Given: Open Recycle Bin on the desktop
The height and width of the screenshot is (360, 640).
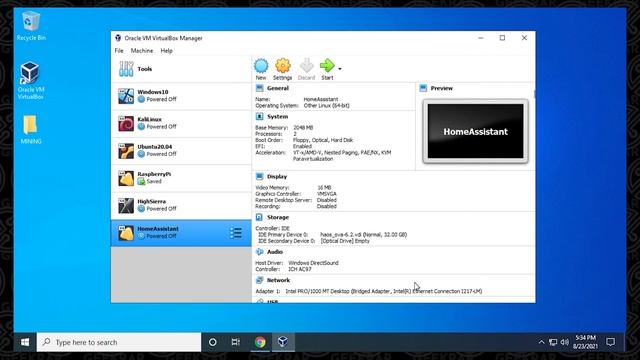Looking at the screenshot, I should click(x=31, y=26).
